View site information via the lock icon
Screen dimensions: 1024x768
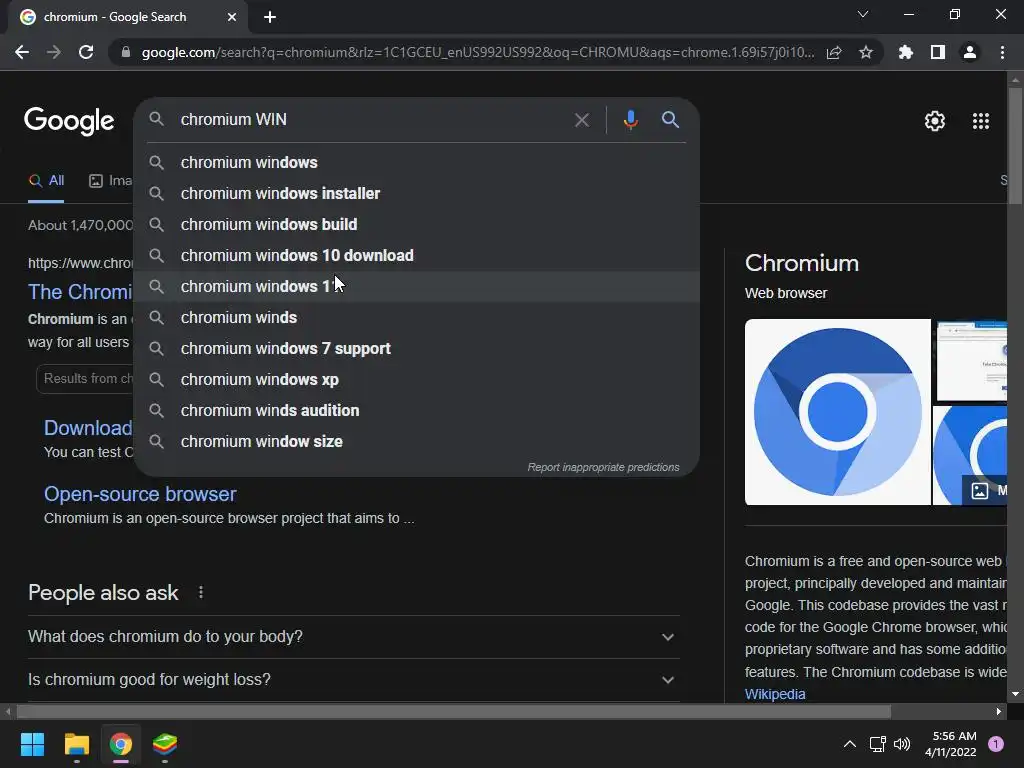click(x=125, y=52)
